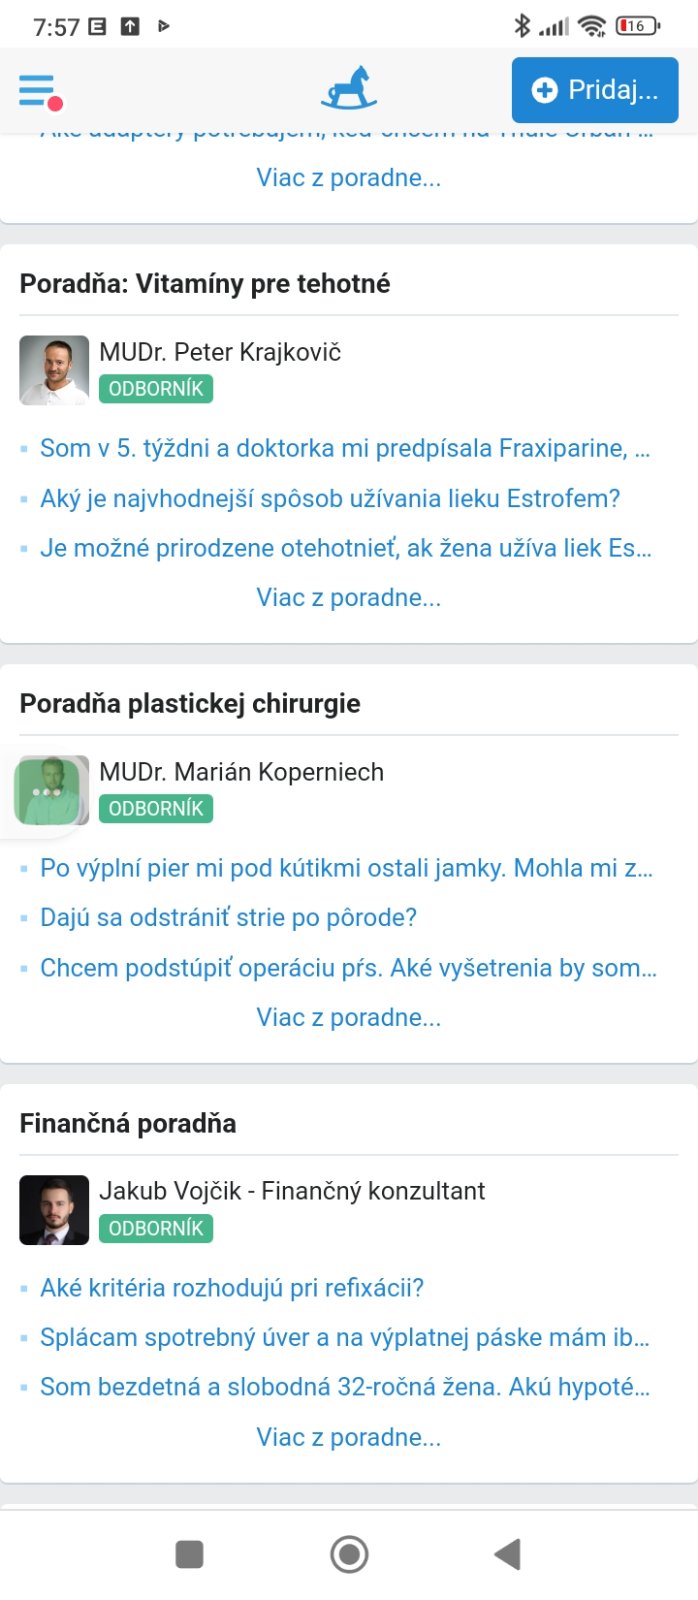Open the hamburger menu icon
The image size is (698, 1600).
[x=38, y=90]
